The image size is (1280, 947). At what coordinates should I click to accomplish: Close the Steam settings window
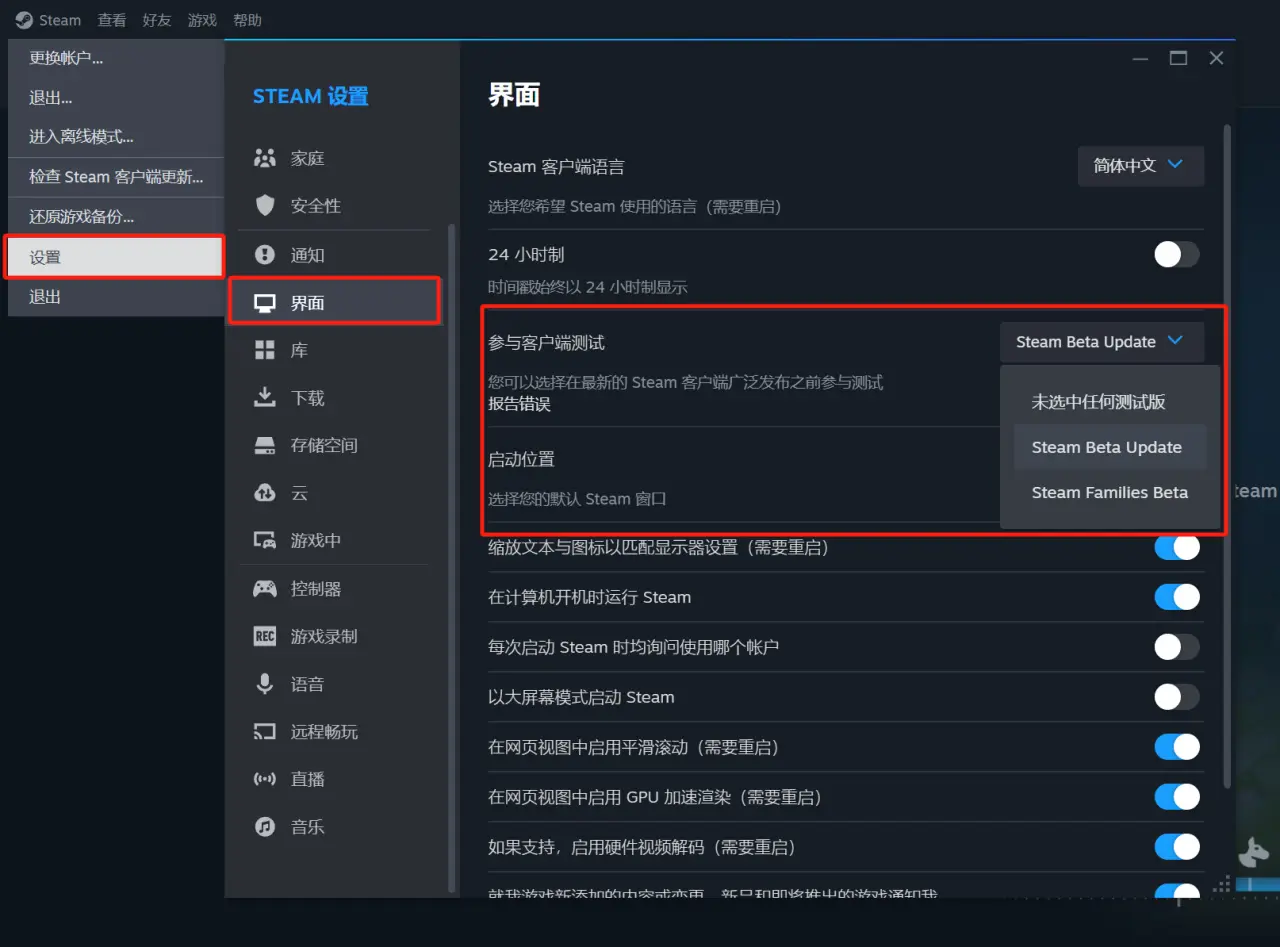coord(1216,58)
